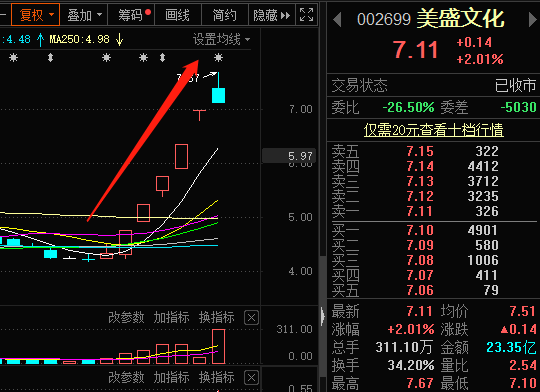Screen dimensions: 540x392
Task: Open the 叠加 dropdown
Action: tap(84, 15)
